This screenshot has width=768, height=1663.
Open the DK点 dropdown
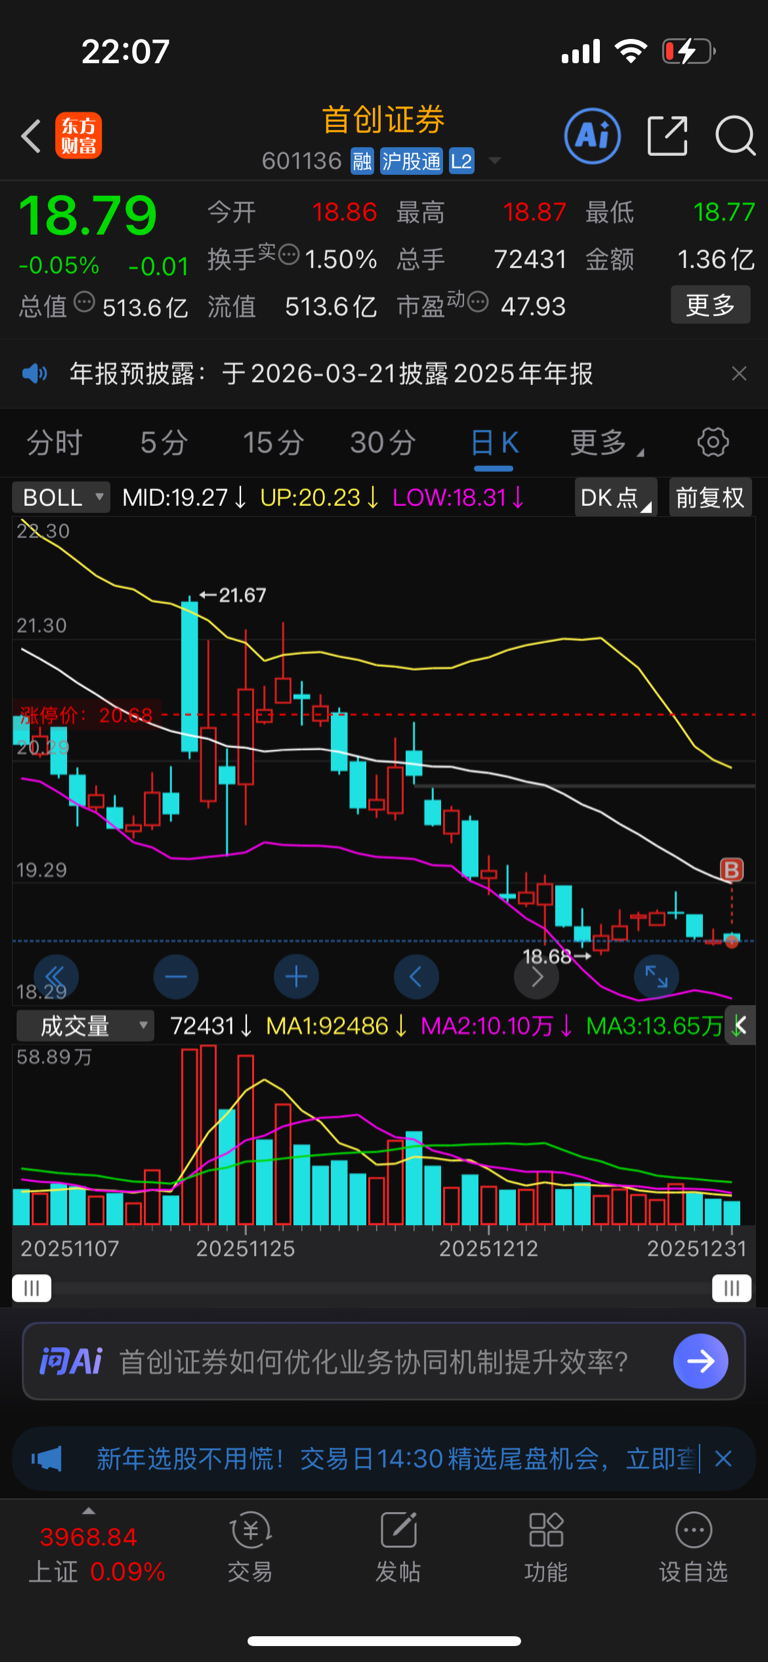tap(615, 497)
